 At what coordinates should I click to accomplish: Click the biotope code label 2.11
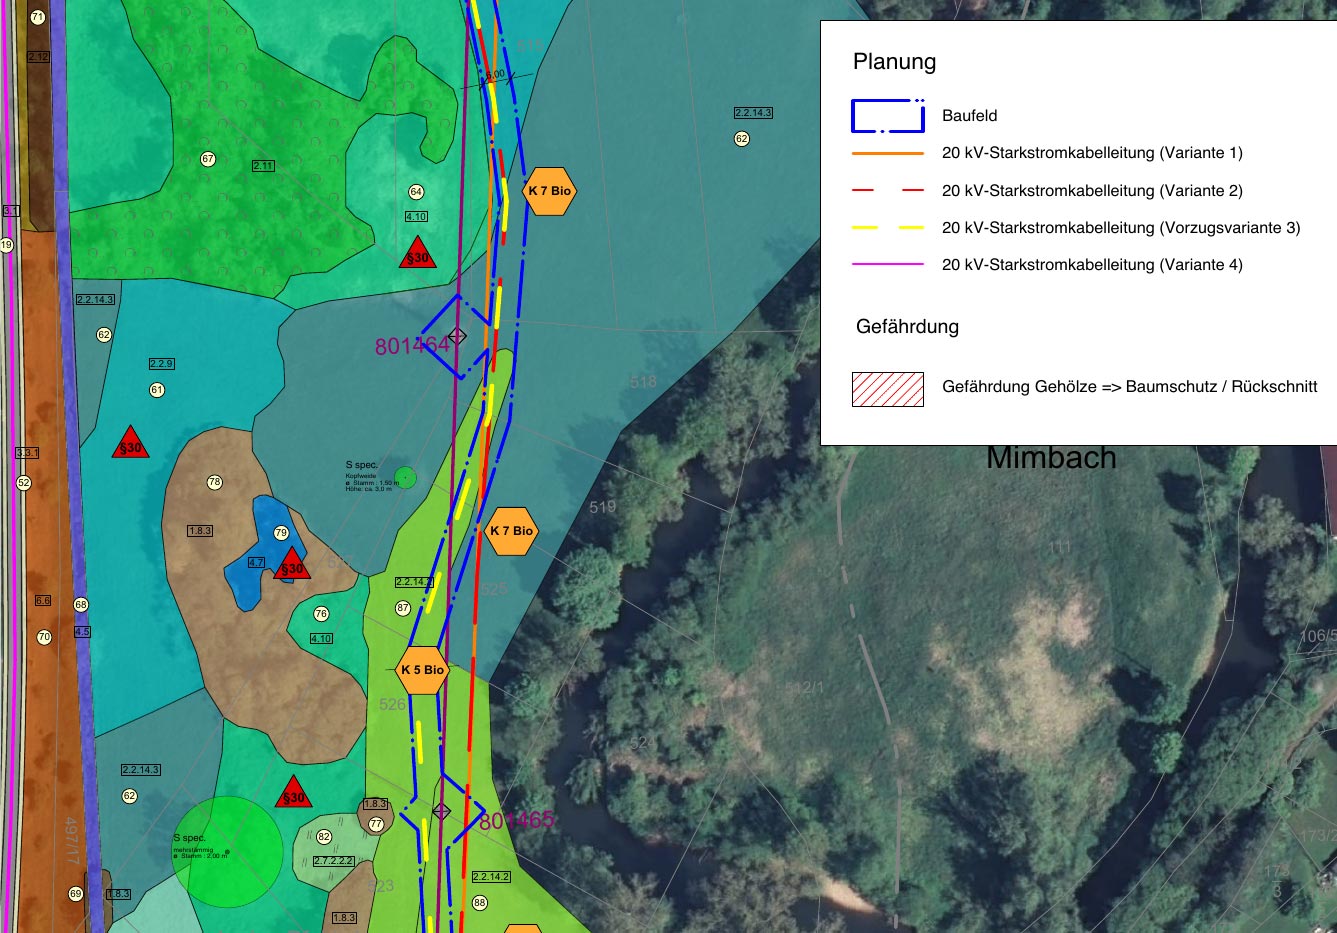tap(263, 166)
